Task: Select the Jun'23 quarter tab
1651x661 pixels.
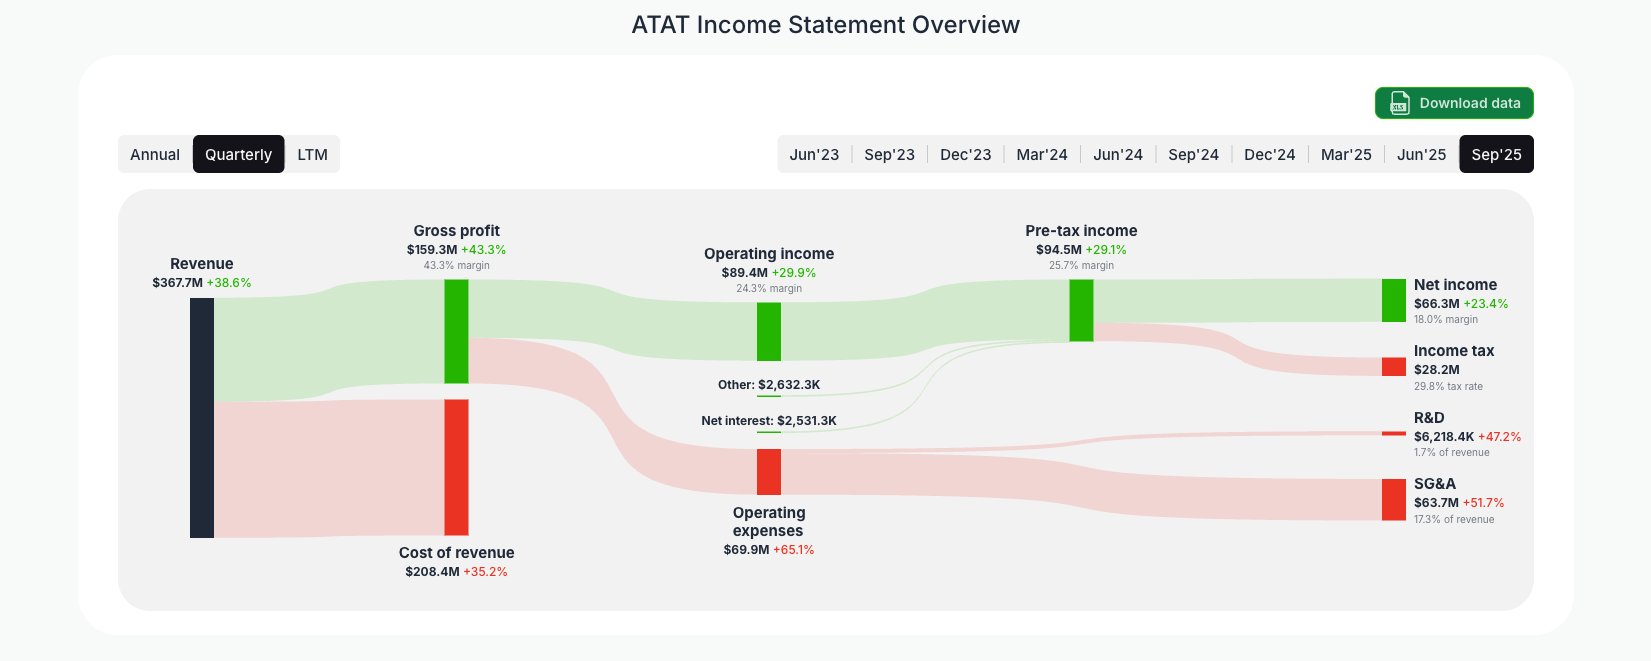Action: [814, 154]
